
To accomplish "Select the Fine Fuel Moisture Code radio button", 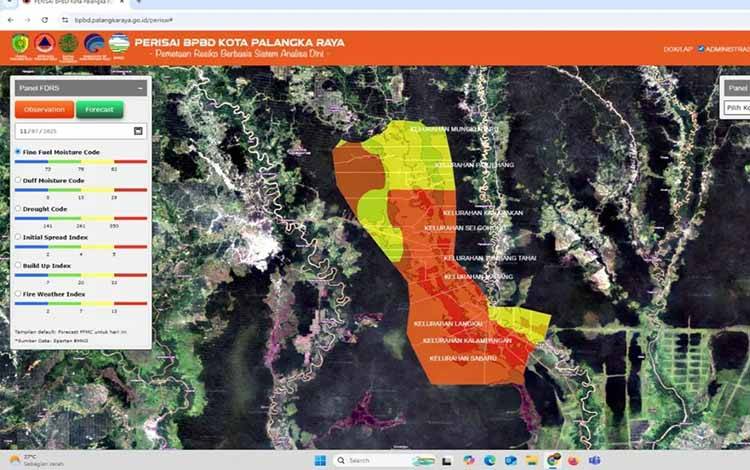I will (18, 152).
